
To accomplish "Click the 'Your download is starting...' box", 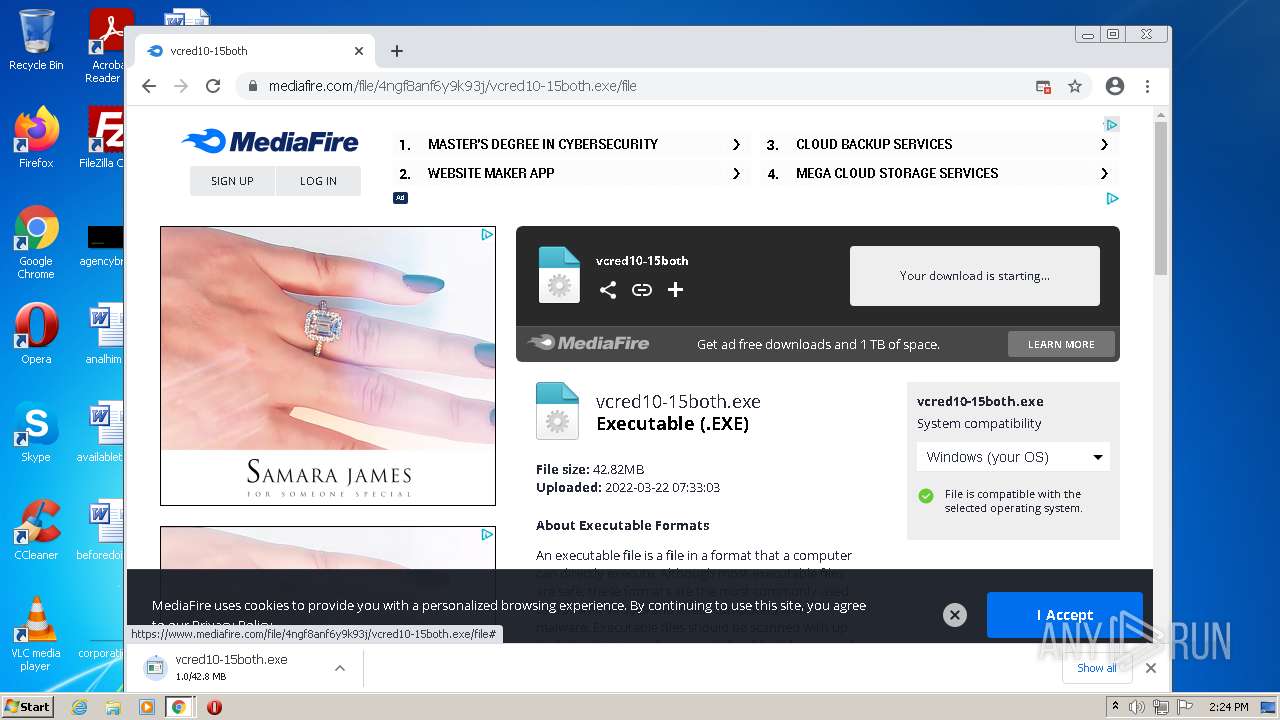I will (975, 276).
